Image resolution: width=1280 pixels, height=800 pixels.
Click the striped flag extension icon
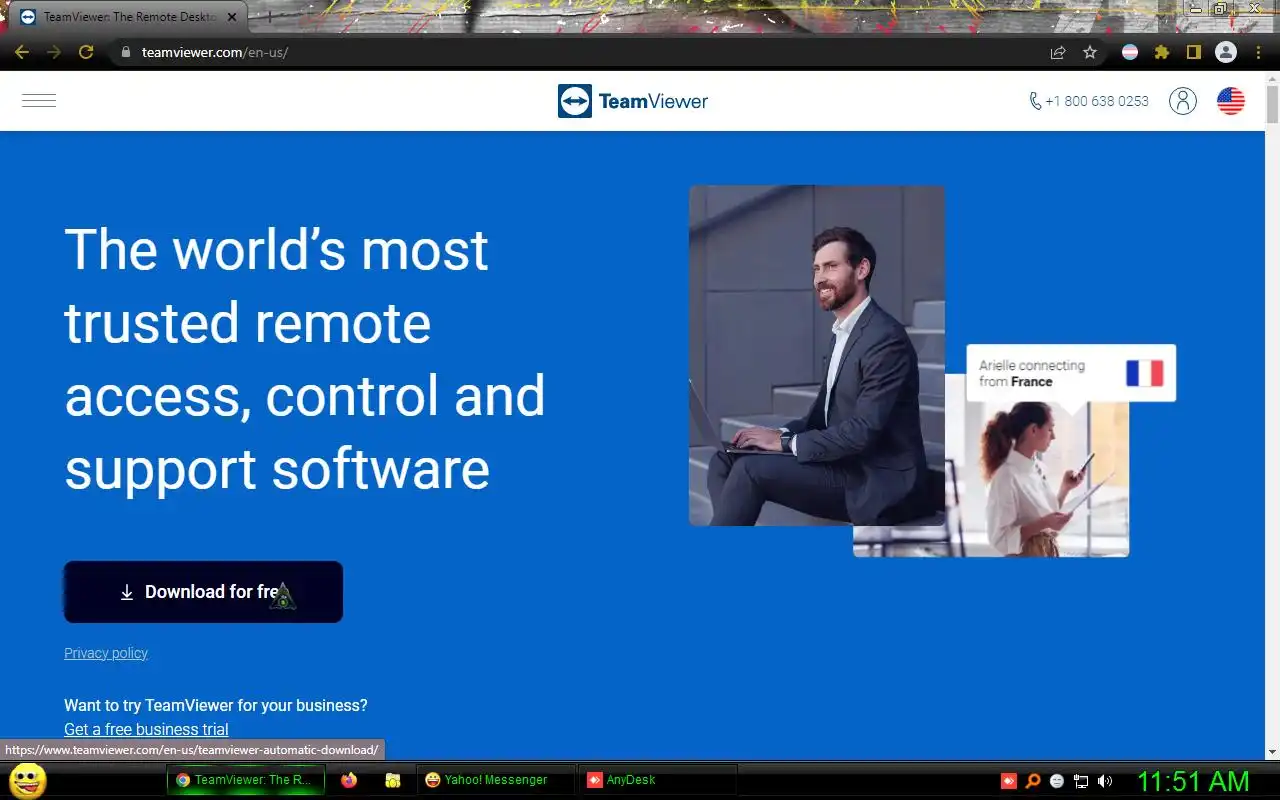click(1130, 52)
